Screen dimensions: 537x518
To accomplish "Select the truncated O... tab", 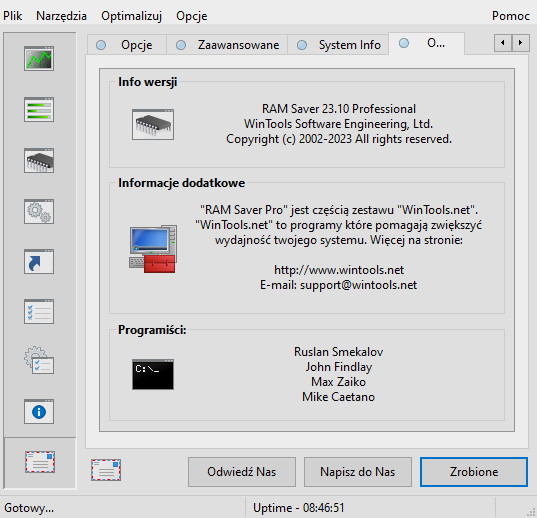I will (x=426, y=43).
